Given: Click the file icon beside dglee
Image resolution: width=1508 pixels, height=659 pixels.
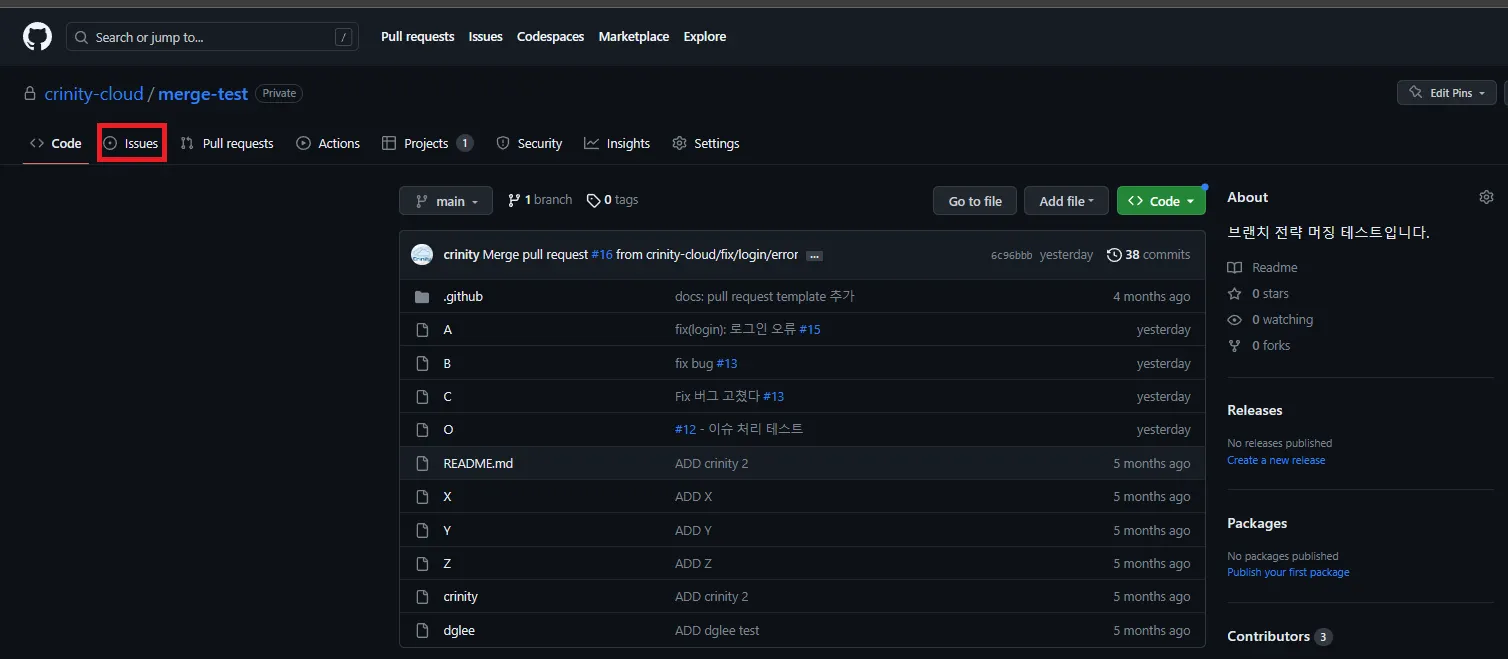Looking at the screenshot, I should click(x=422, y=631).
